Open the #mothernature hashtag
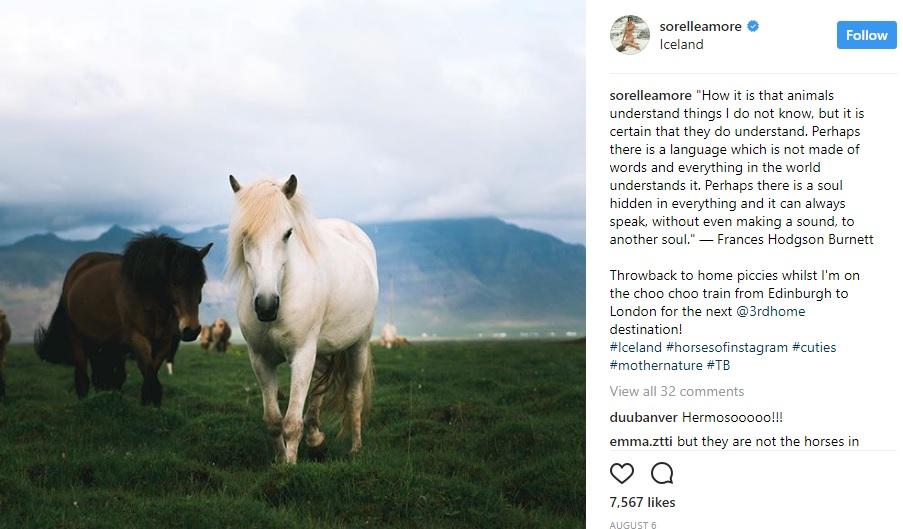 (x=656, y=365)
